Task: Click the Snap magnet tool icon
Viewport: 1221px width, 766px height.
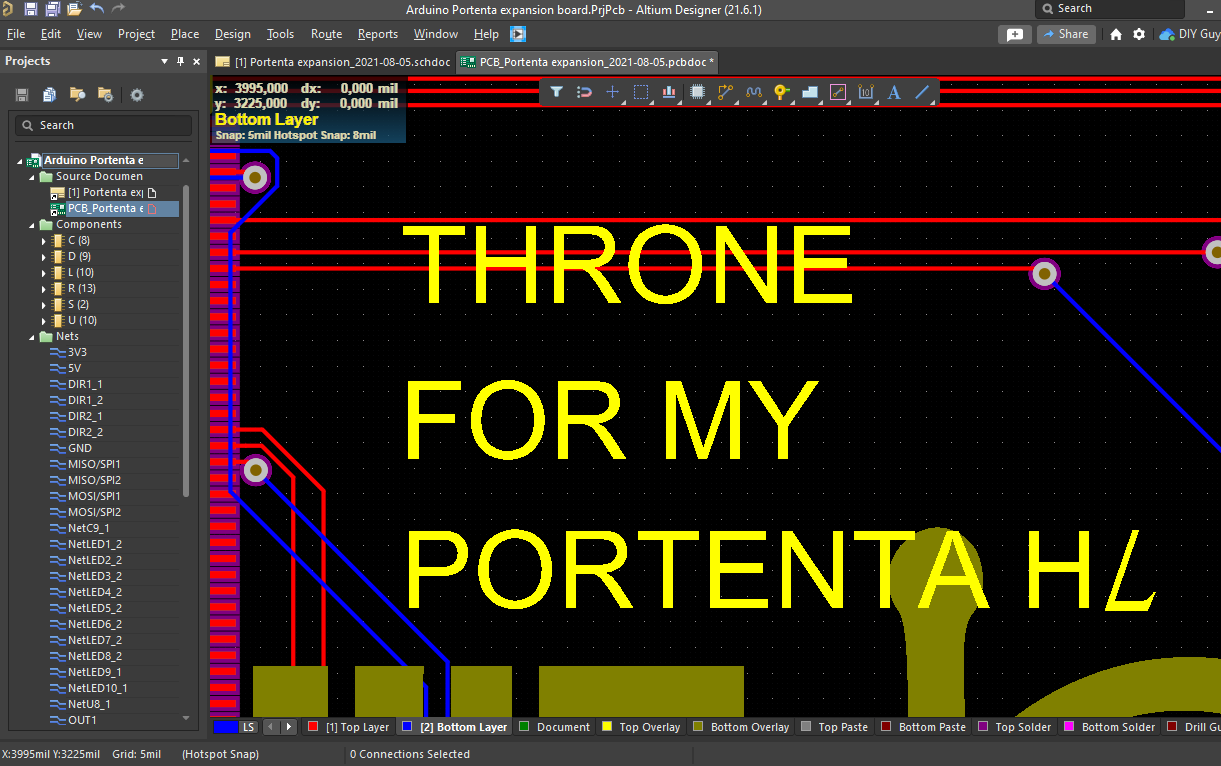Action: 585,92
